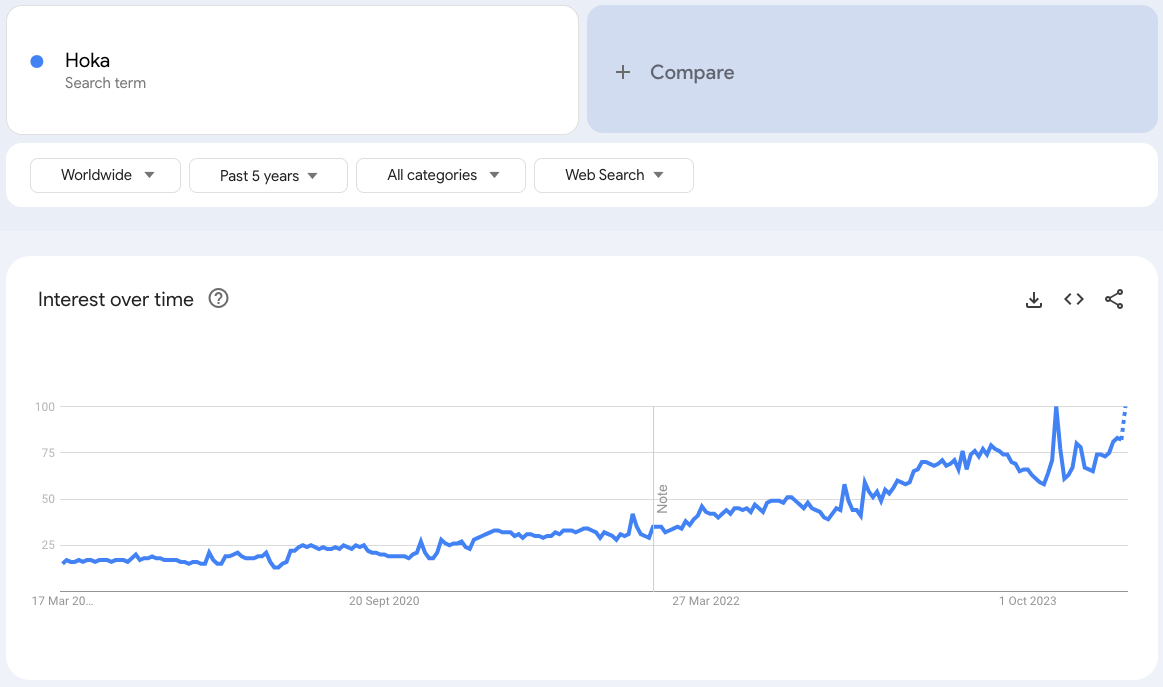Image resolution: width=1163 pixels, height=687 pixels.
Task: Edit the Hoka search term field
Action: pos(88,60)
